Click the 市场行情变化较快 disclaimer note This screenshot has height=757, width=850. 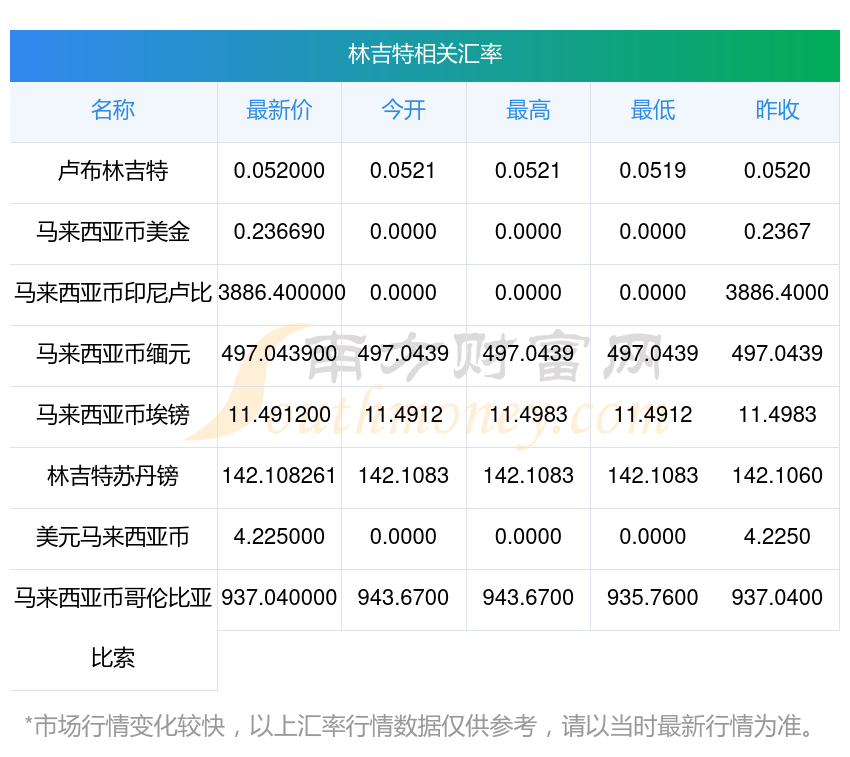418,726
